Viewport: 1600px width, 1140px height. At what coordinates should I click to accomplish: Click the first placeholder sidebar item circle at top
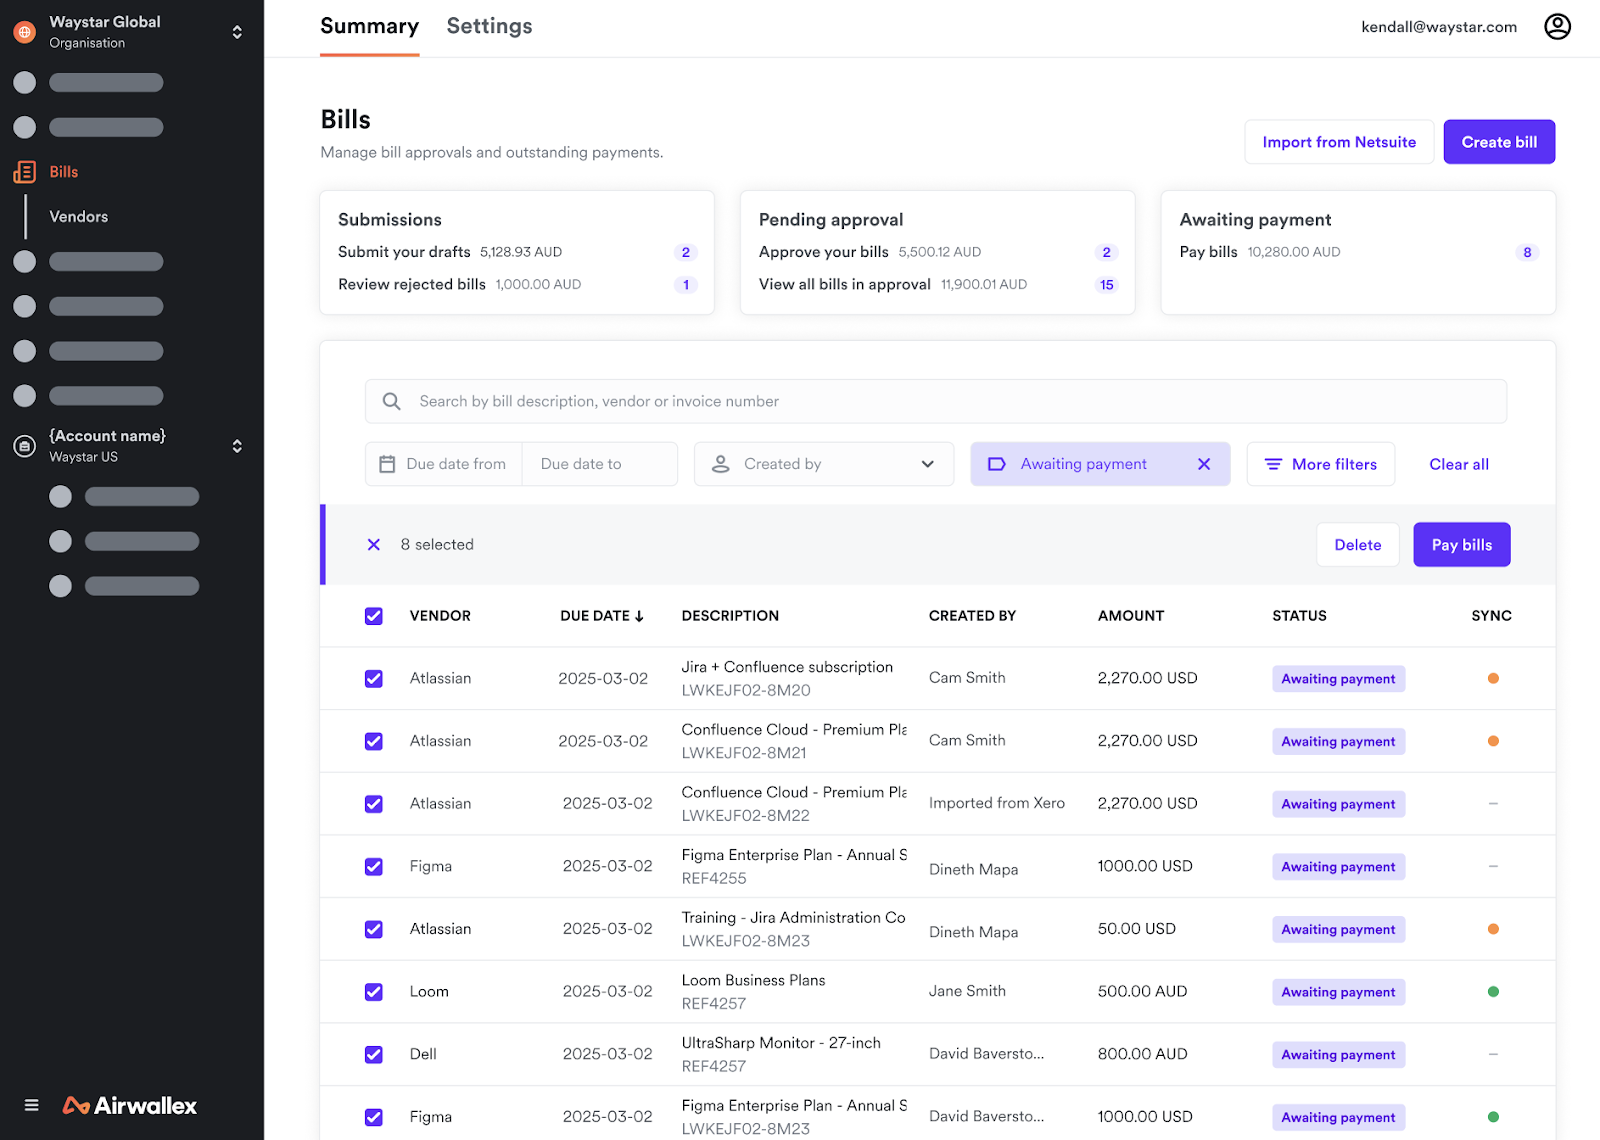pyautogui.click(x=25, y=83)
